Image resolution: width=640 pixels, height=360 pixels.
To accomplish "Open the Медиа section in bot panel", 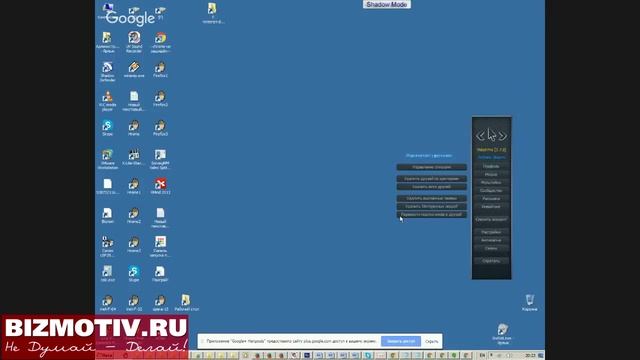I will pos(491,174).
